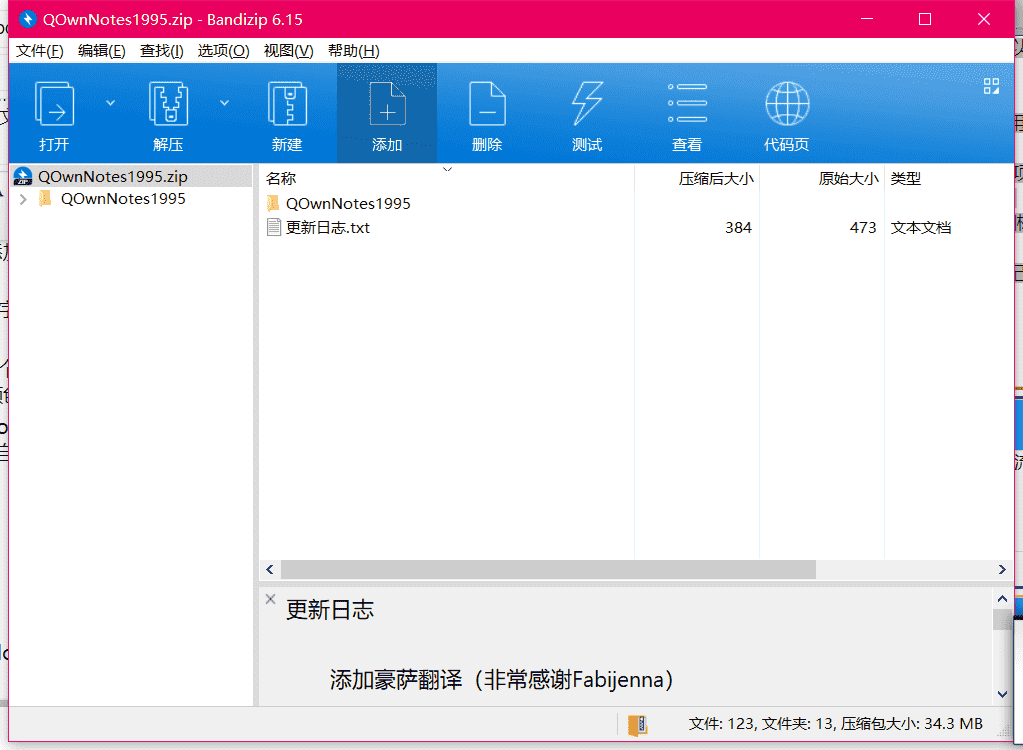Screen dimensions: 1023x750
Task: Minimize the Bandizip window
Action: (x=867, y=20)
